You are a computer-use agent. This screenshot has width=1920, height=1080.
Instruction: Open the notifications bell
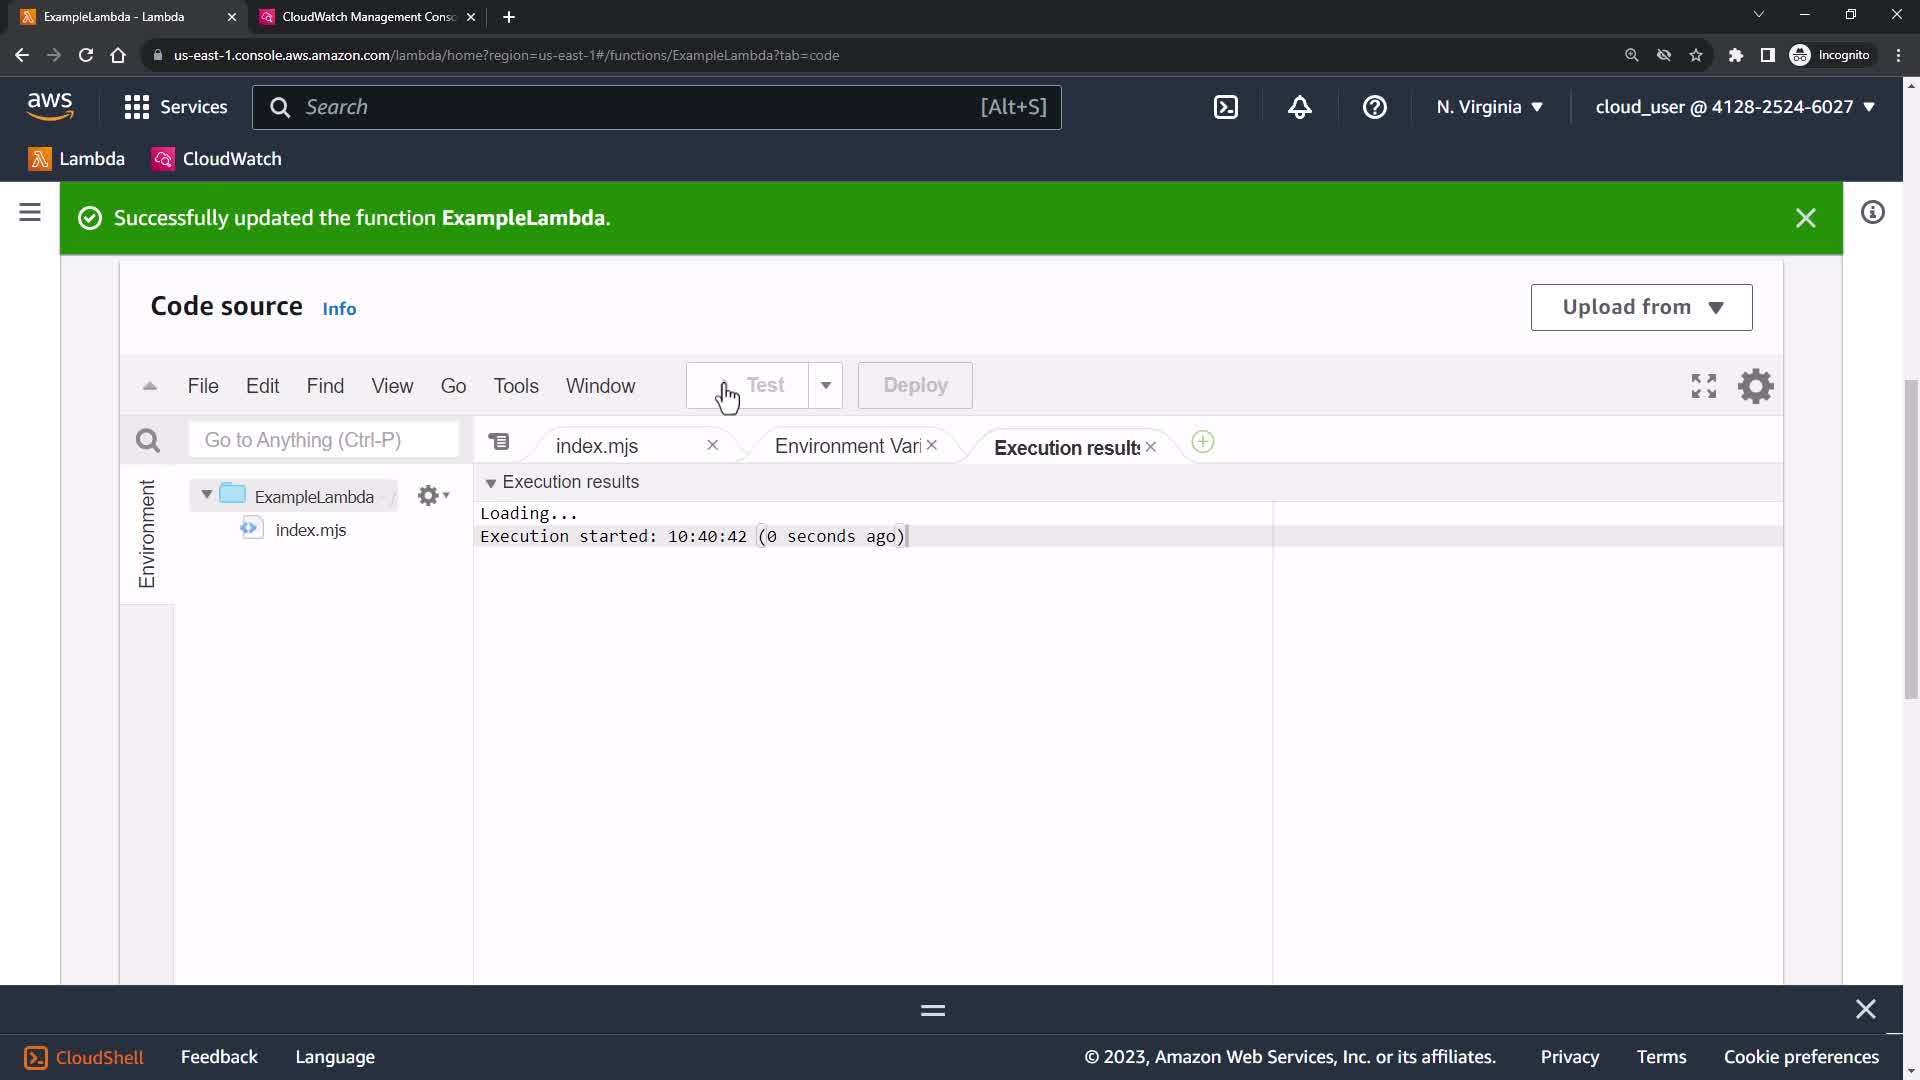1299,107
